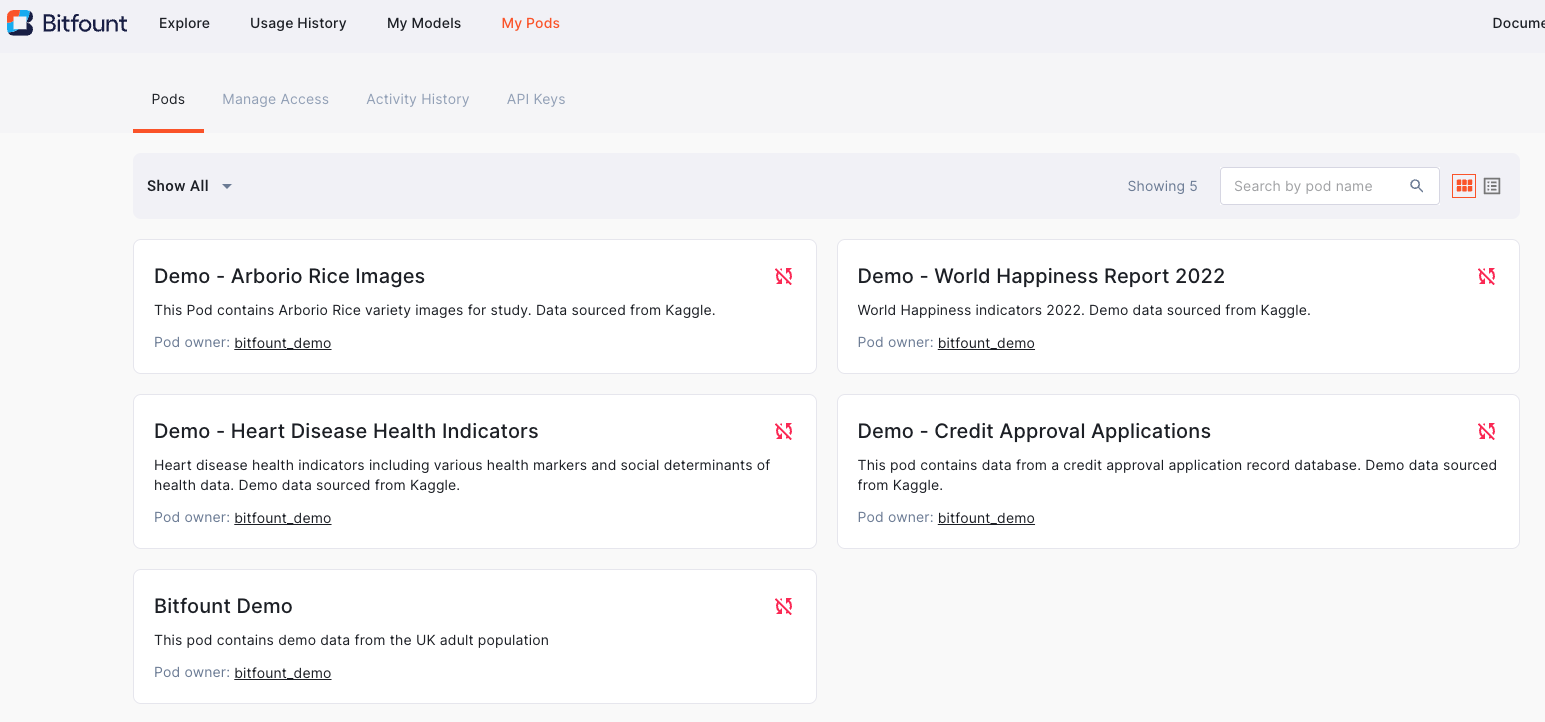The width and height of the screenshot is (1545, 722).
Task: Switch to Manage Access tab
Action: (276, 99)
